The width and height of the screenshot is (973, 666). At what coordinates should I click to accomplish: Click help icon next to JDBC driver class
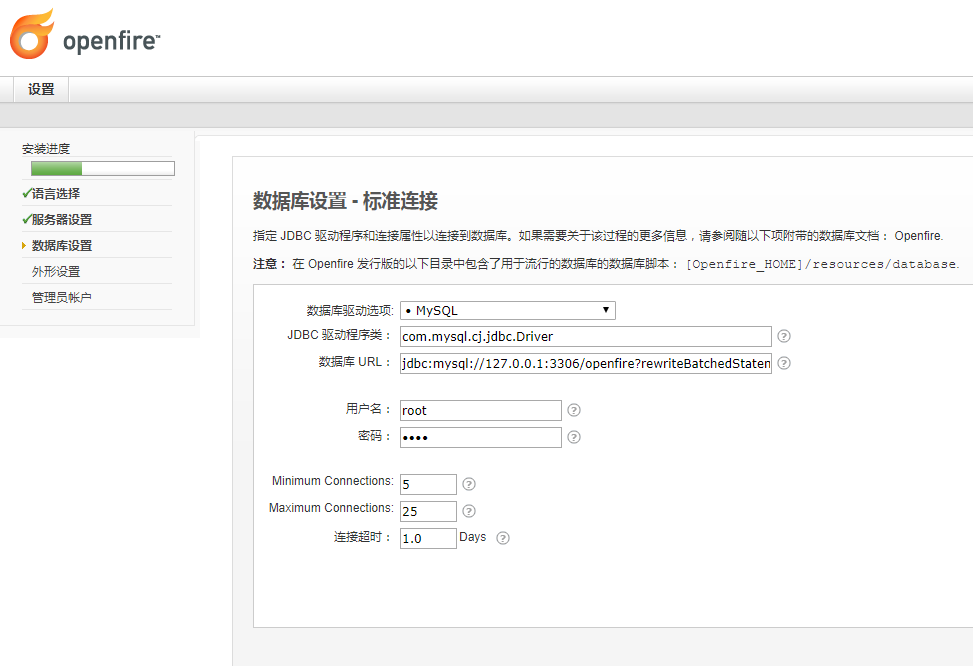pos(784,336)
